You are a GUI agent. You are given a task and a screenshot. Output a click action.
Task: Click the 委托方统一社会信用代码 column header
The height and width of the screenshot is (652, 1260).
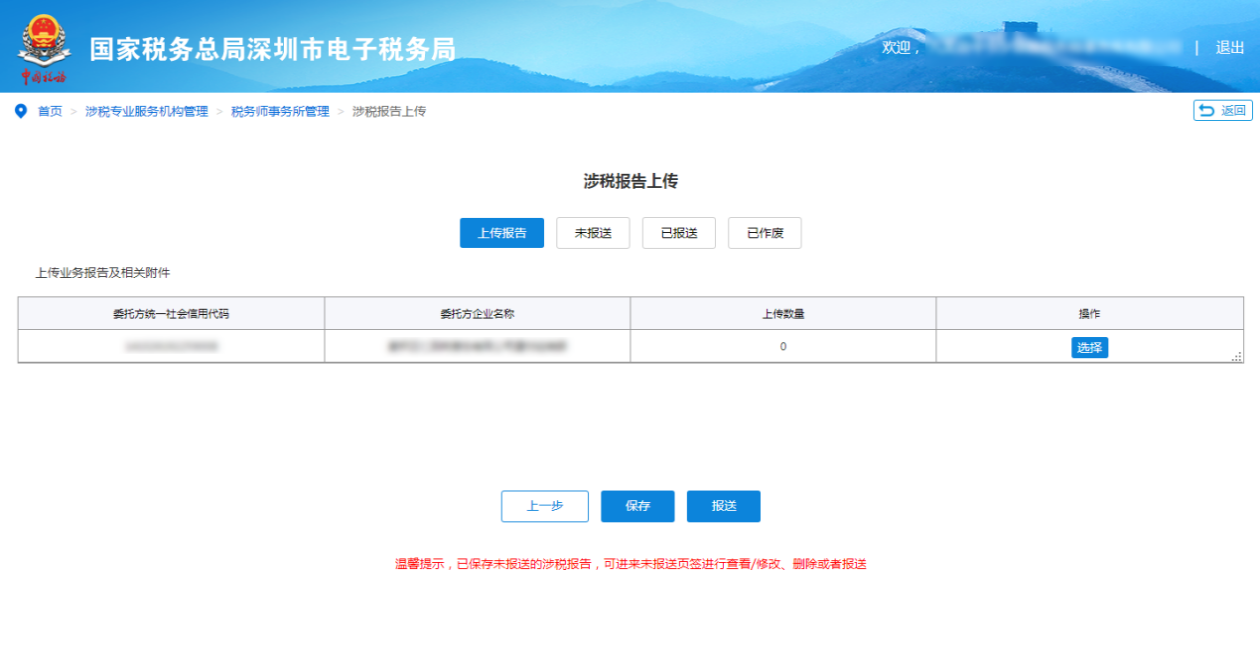pyautogui.click(x=171, y=313)
